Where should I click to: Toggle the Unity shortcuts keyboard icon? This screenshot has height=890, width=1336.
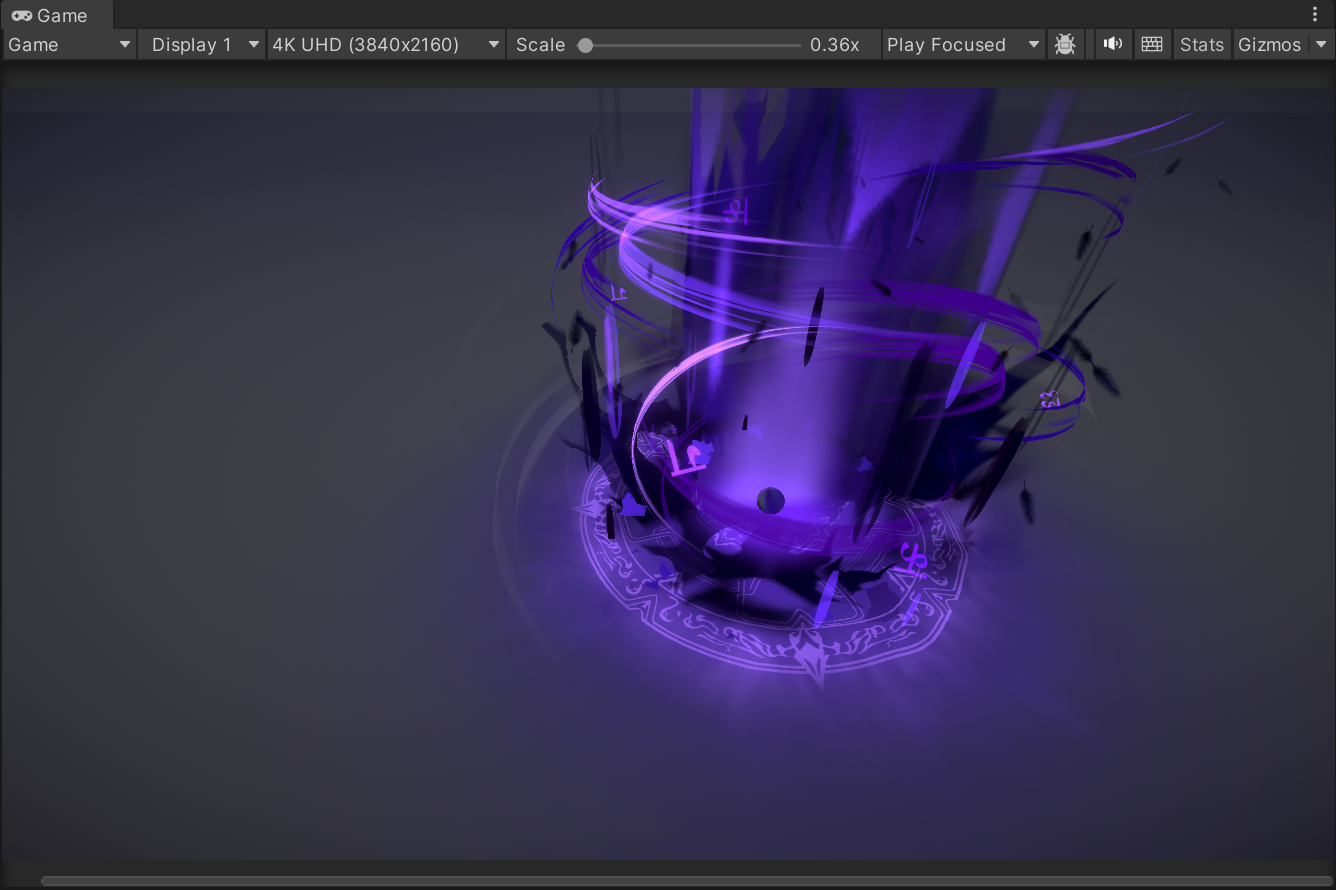click(1152, 45)
